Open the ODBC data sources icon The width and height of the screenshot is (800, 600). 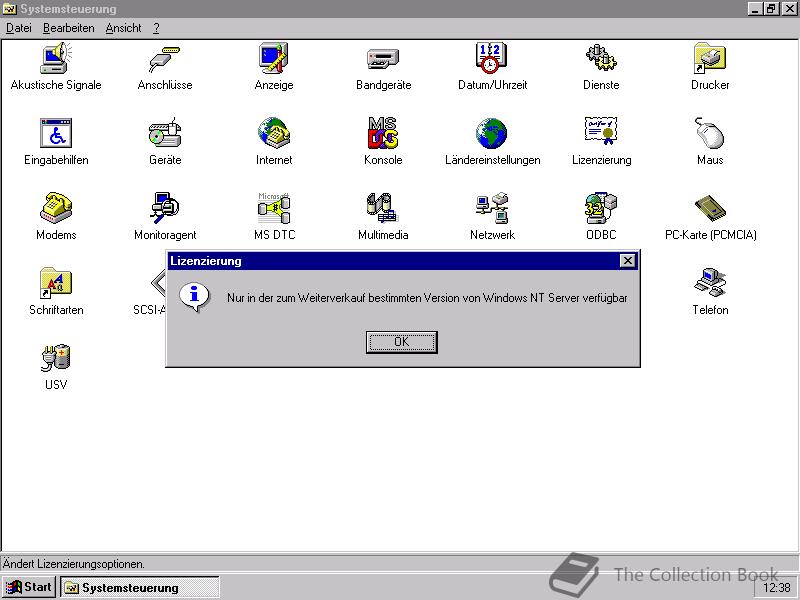(601, 208)
